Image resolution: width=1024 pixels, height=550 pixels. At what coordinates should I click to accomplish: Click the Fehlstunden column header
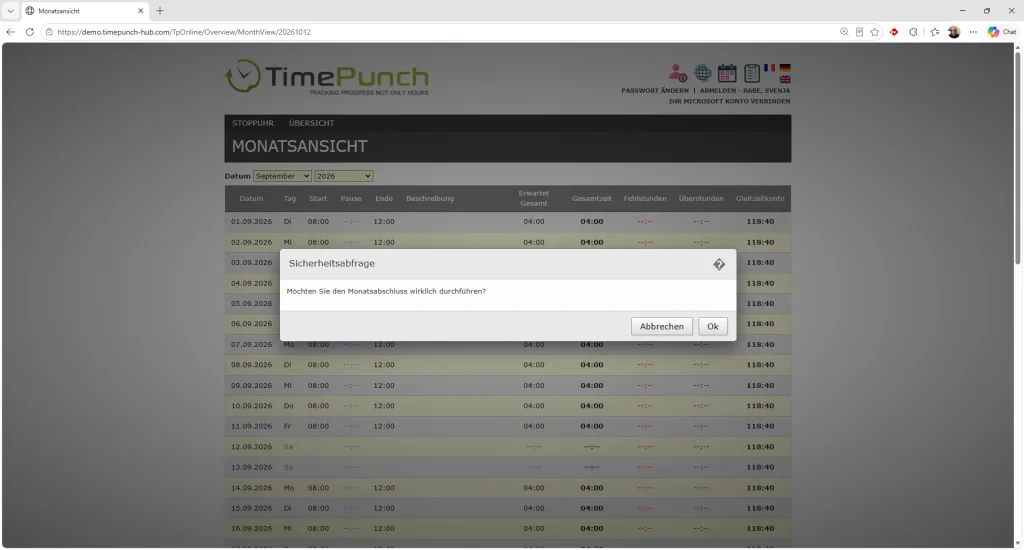coord(645,199)
